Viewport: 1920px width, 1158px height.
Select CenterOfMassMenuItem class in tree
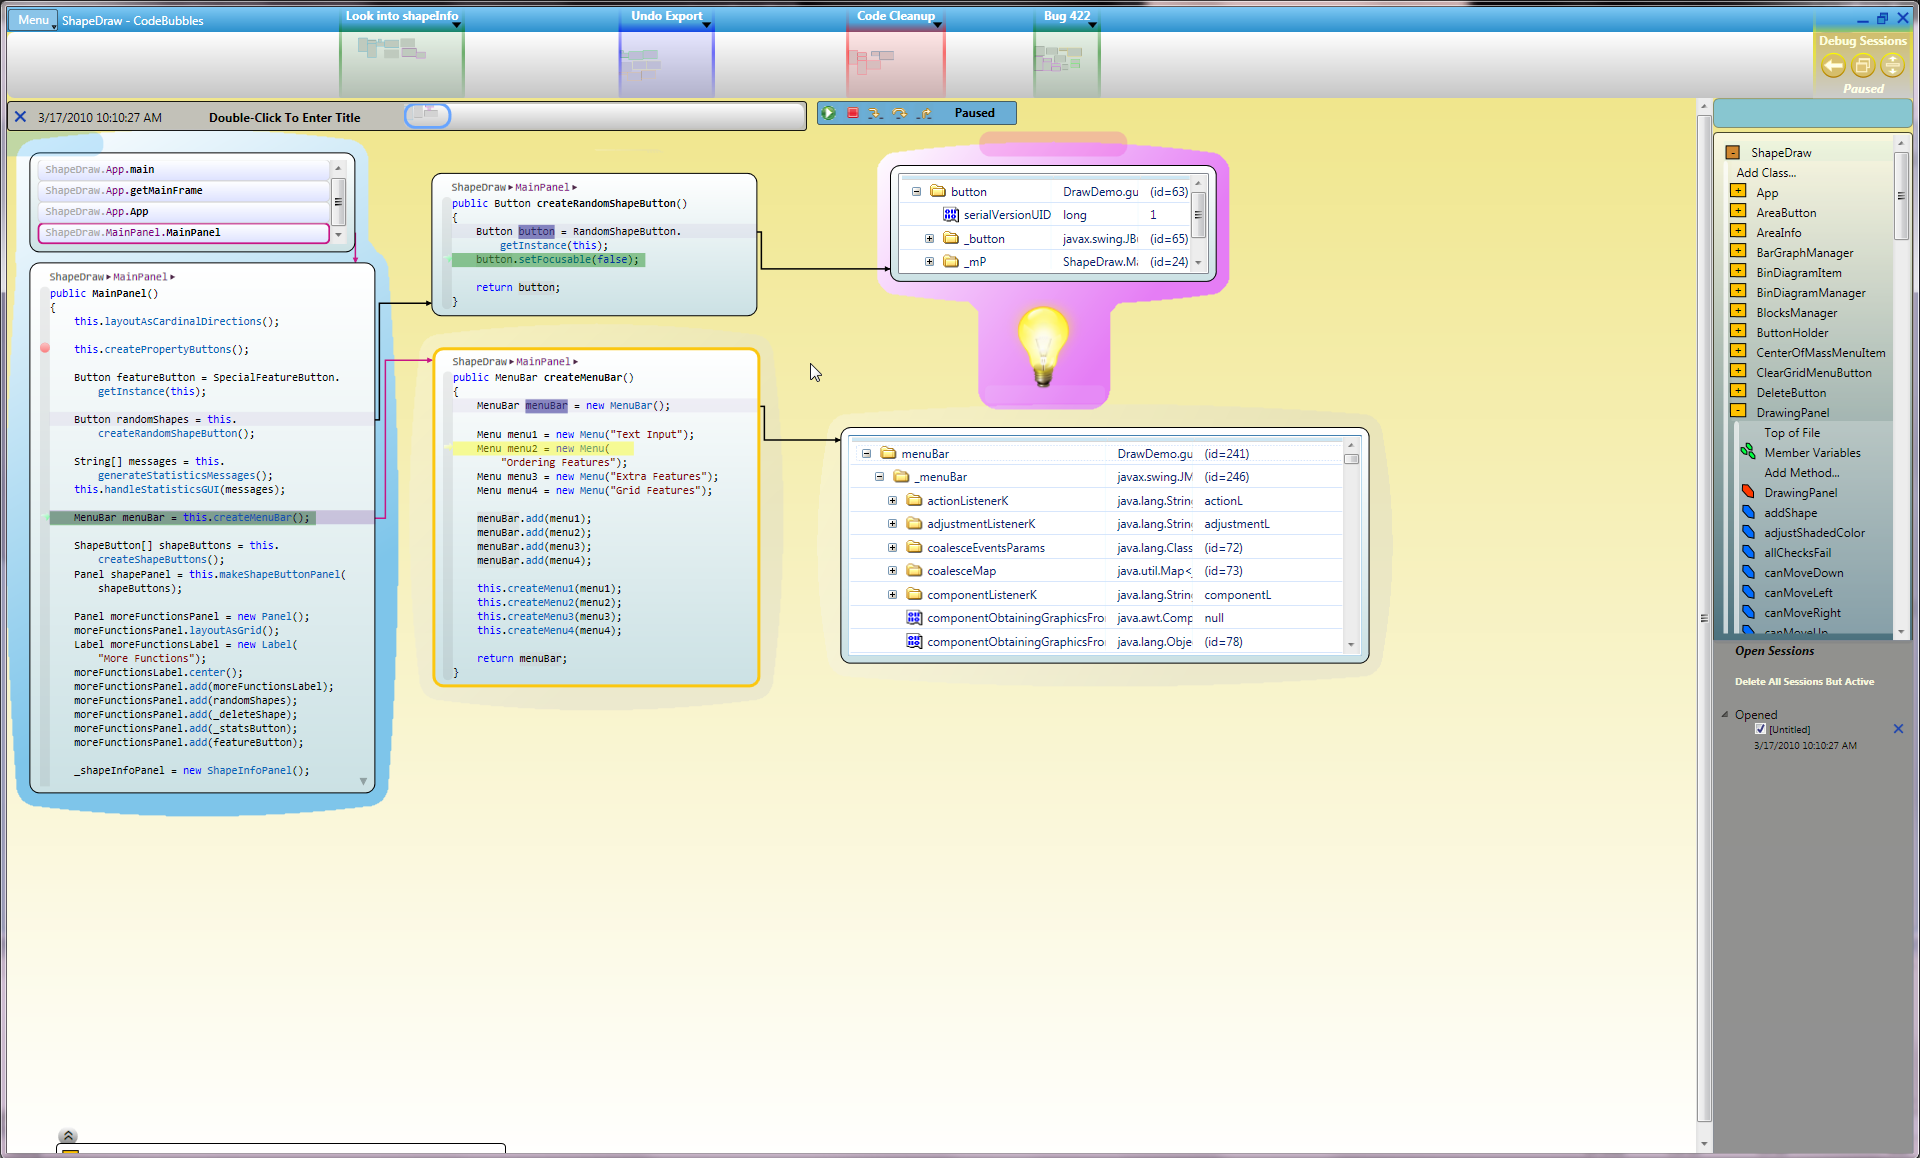tap(1820, 352)
